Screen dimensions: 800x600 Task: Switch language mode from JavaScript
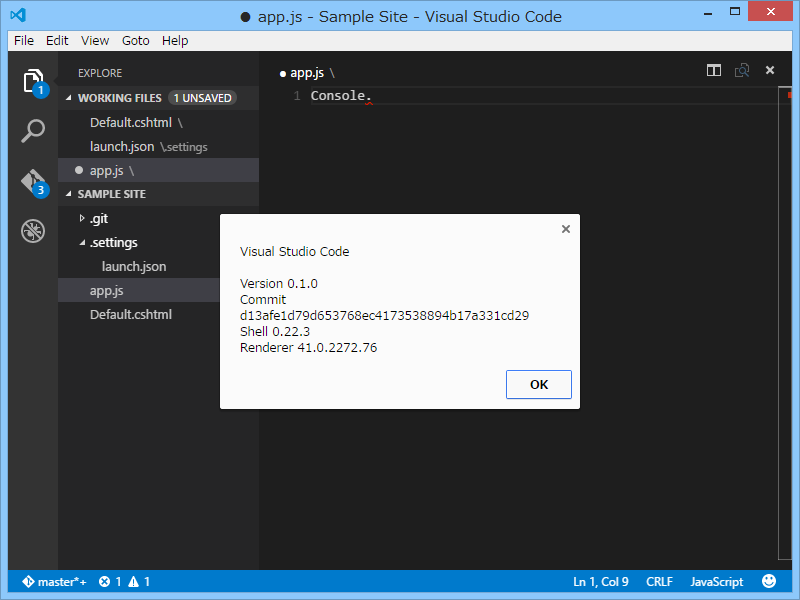[x=716, y=581]
